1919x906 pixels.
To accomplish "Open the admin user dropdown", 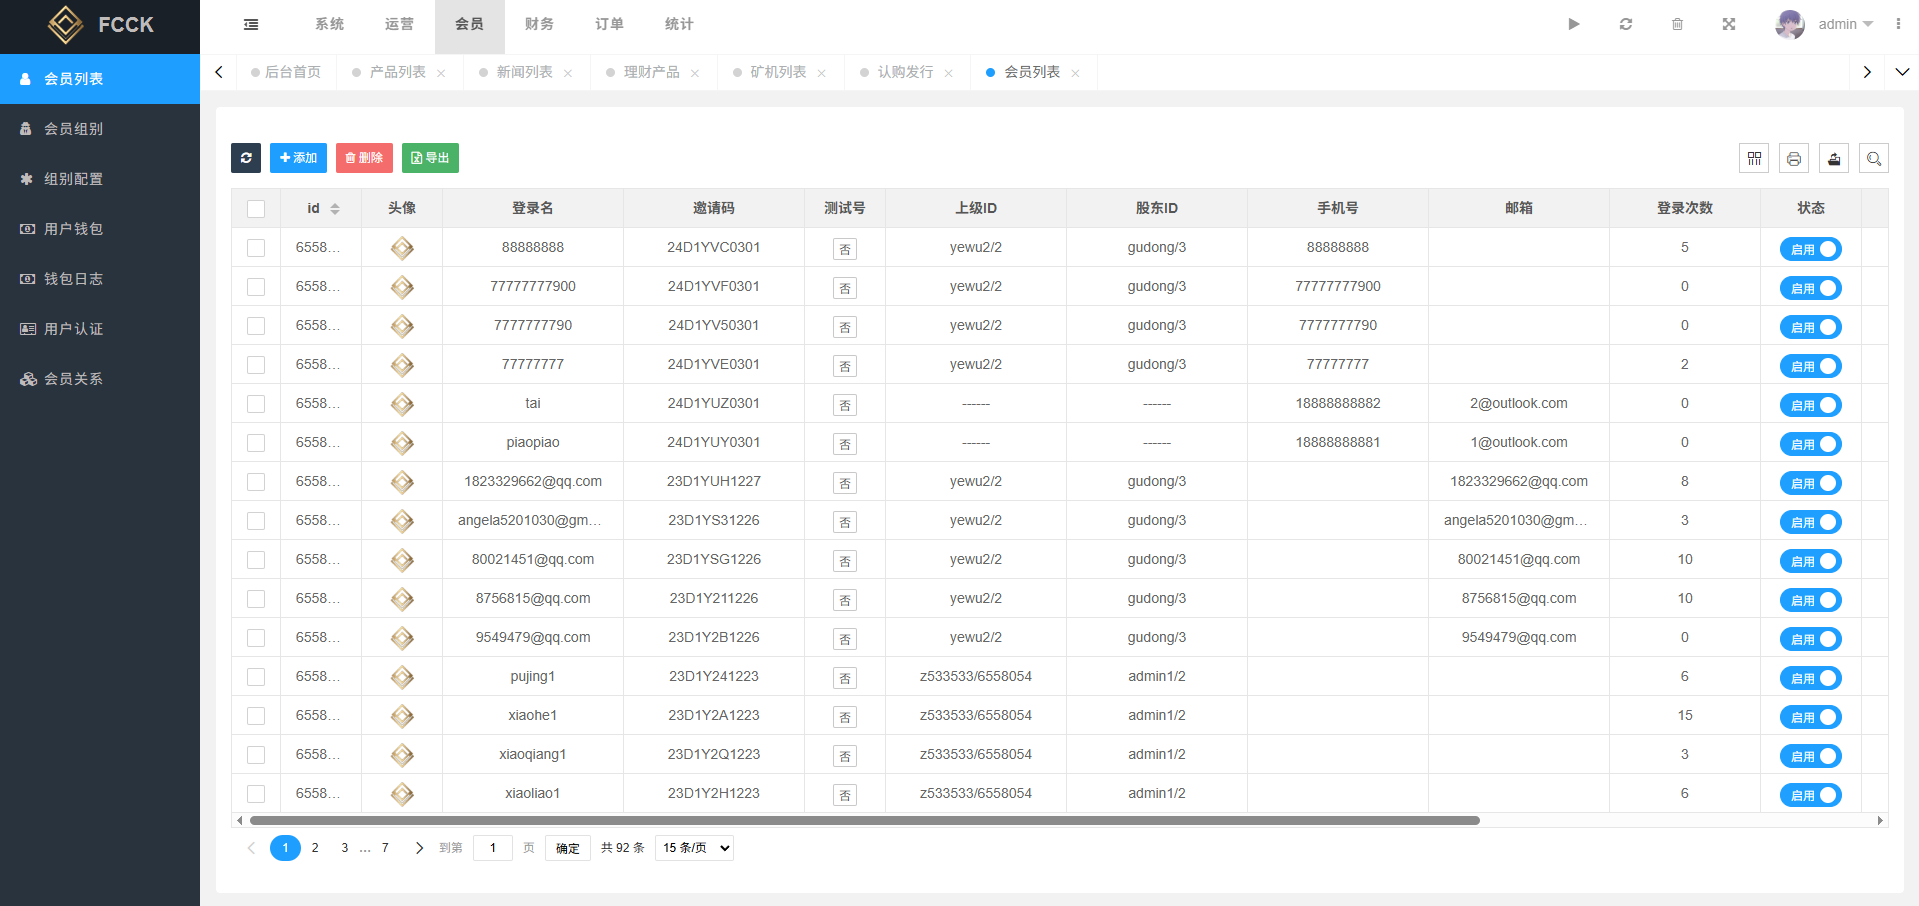I will click(1845, 24).
